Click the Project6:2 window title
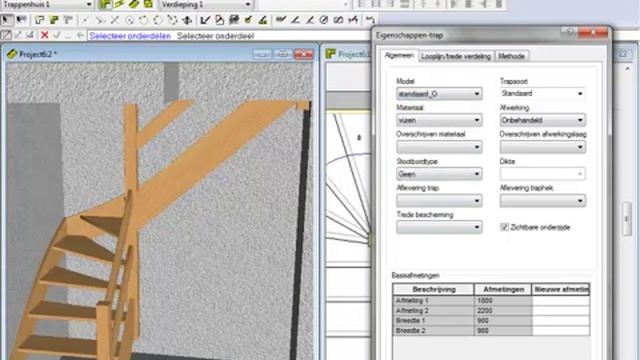 [38, 54]
